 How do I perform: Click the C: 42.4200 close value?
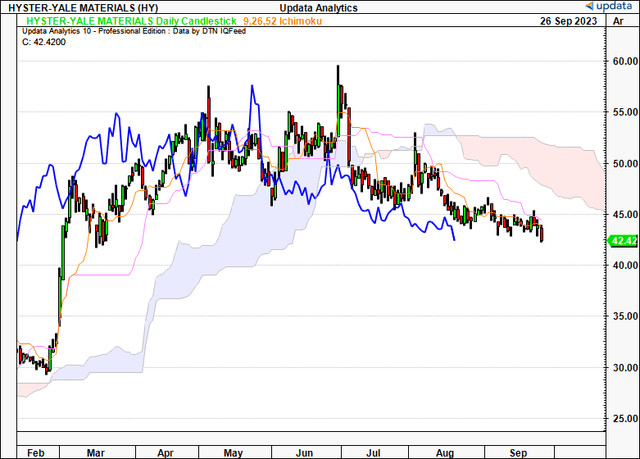(44, 42)
